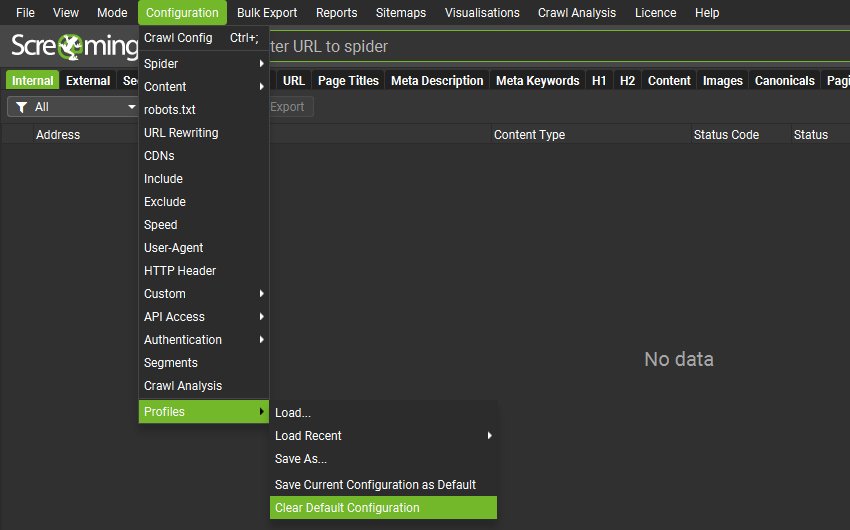The height and width of the screenshot is (530, 850).
Task: Switch to the Page Titles tab
Action: (x=348, y=81)
